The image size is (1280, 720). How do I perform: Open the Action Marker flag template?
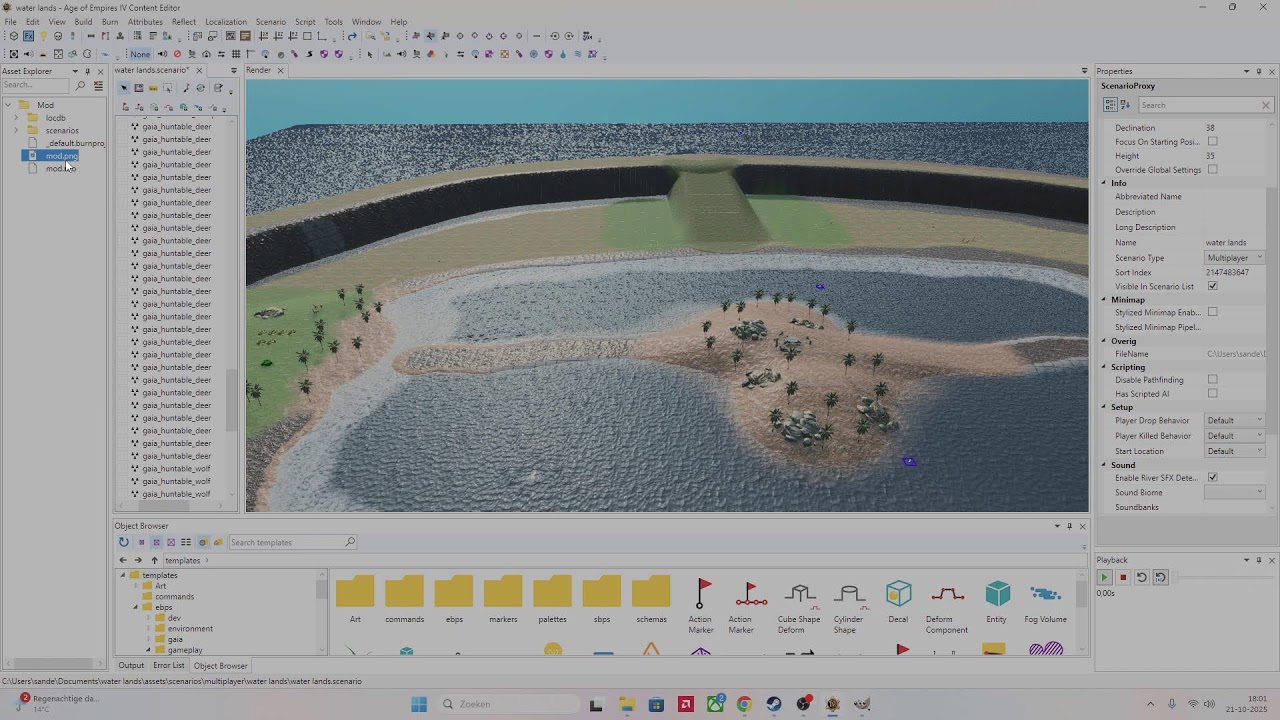click(700, 605)
